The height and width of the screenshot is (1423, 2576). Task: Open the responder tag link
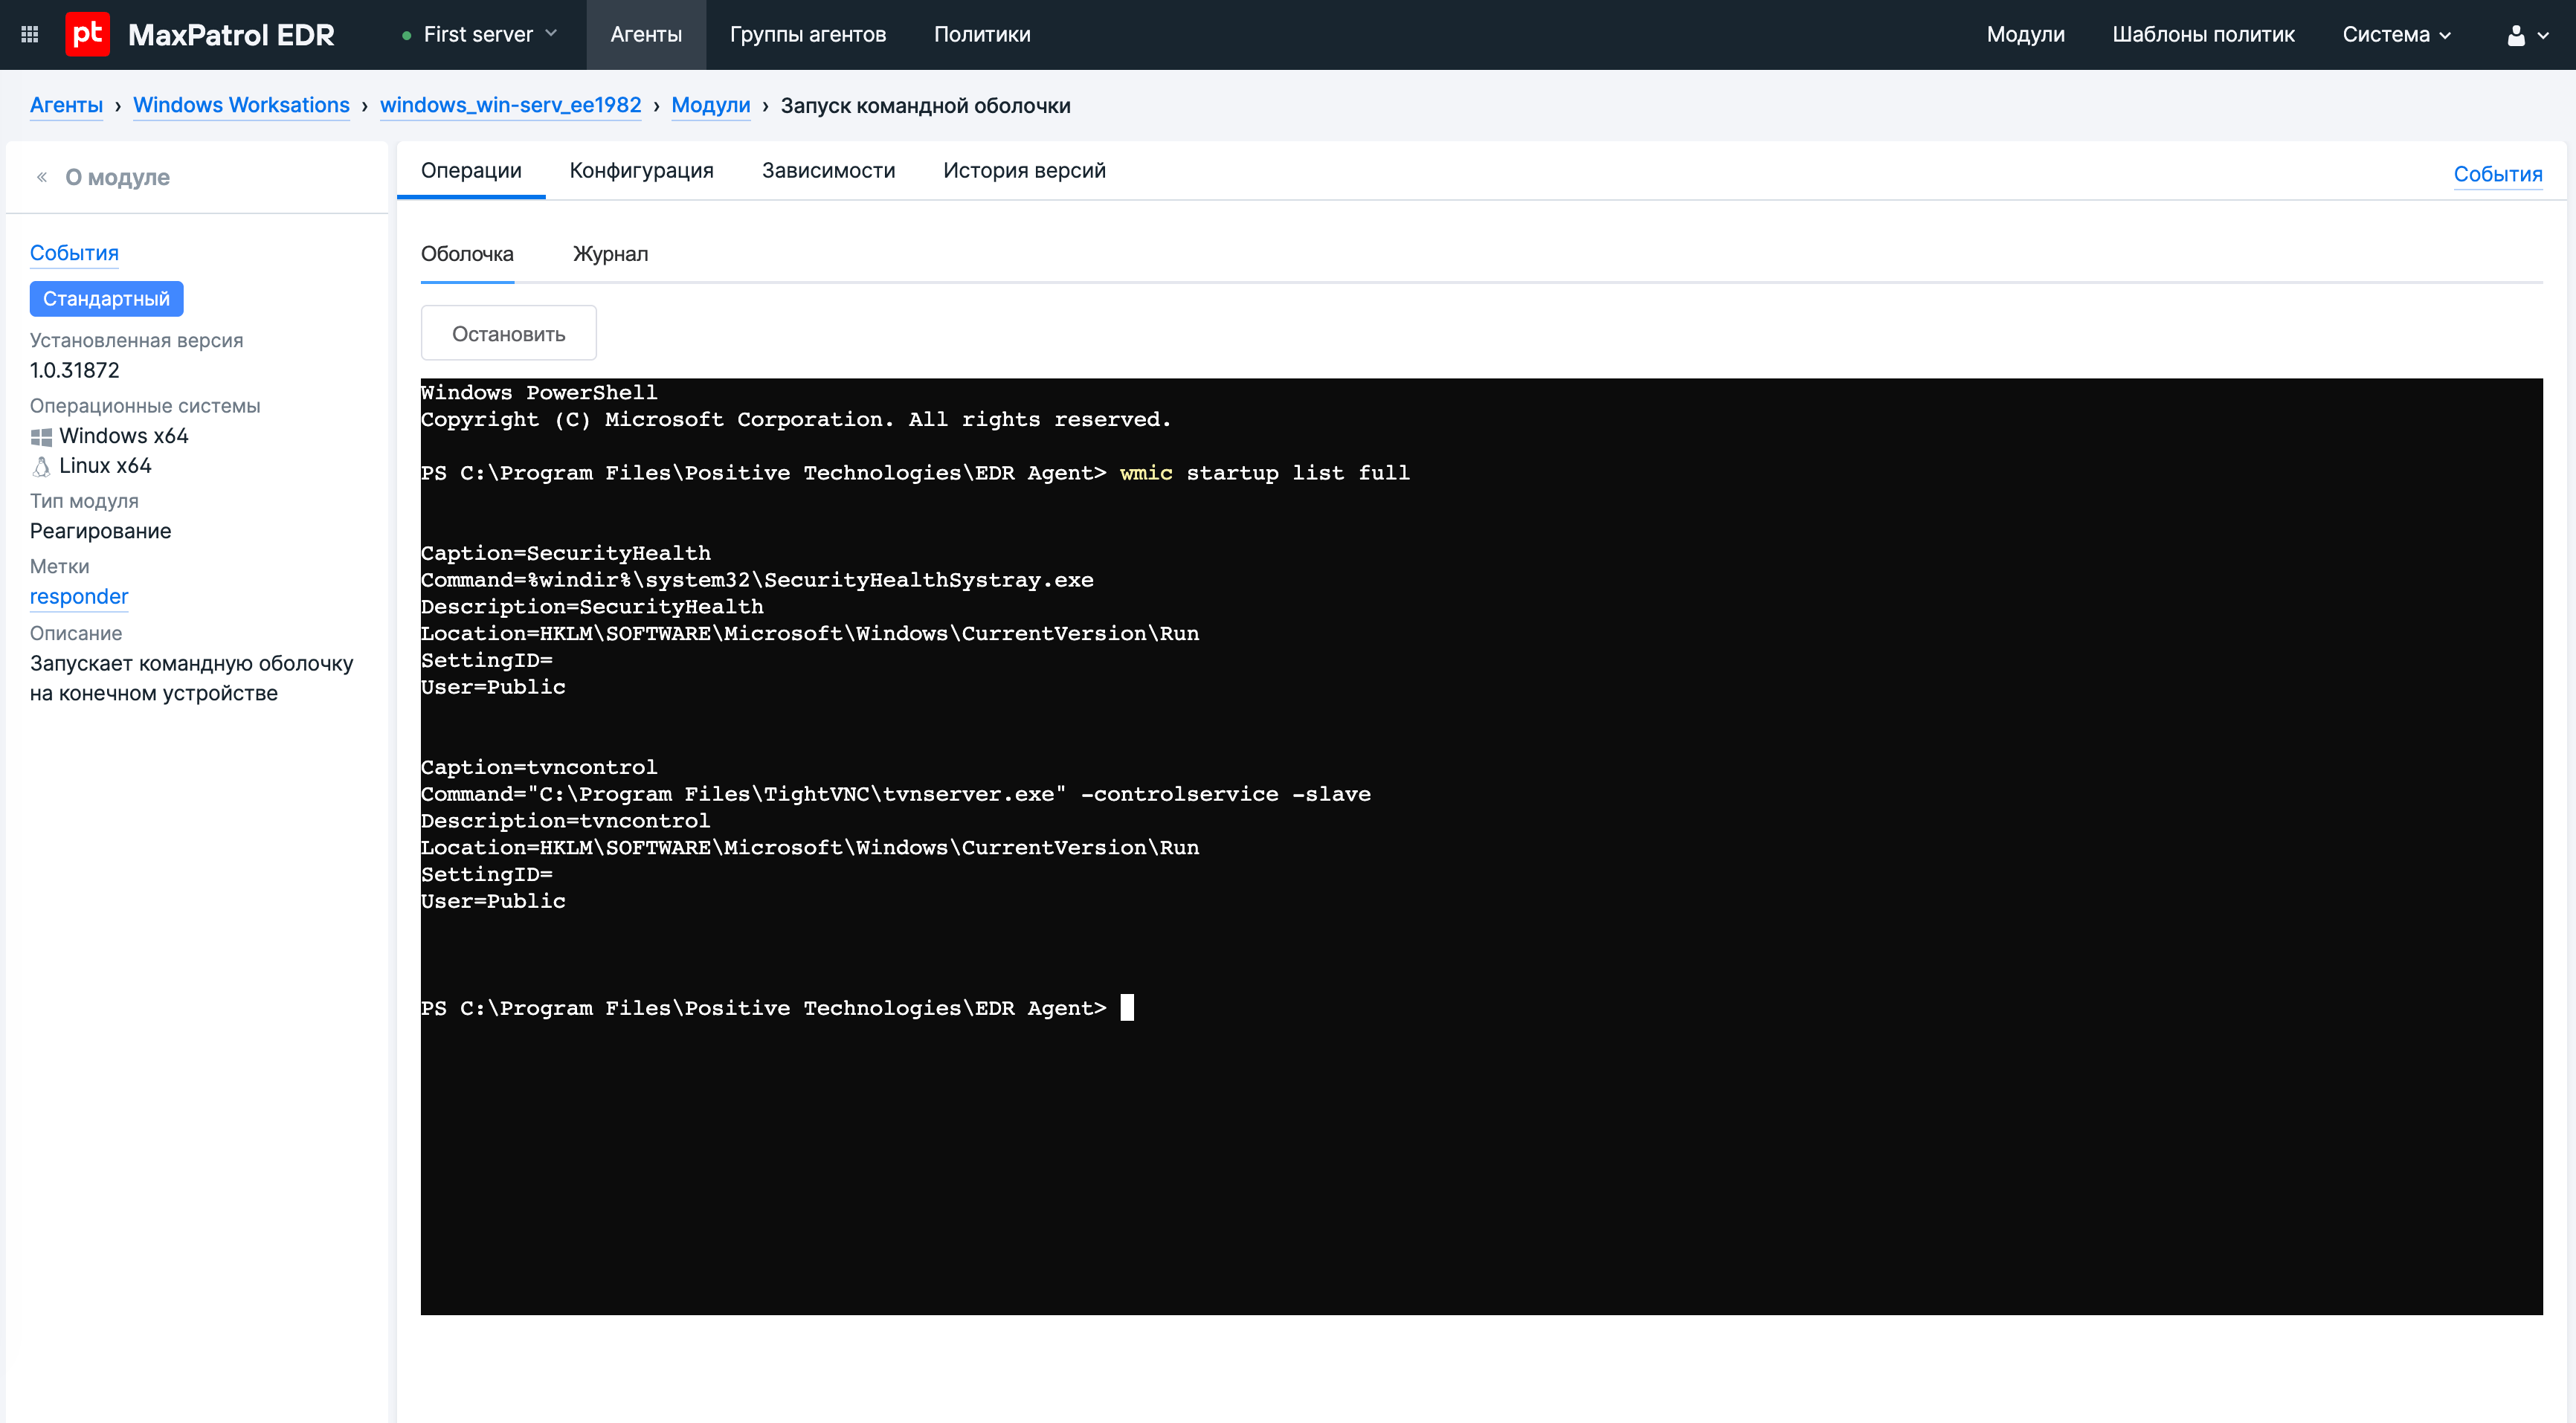(79, 597)
